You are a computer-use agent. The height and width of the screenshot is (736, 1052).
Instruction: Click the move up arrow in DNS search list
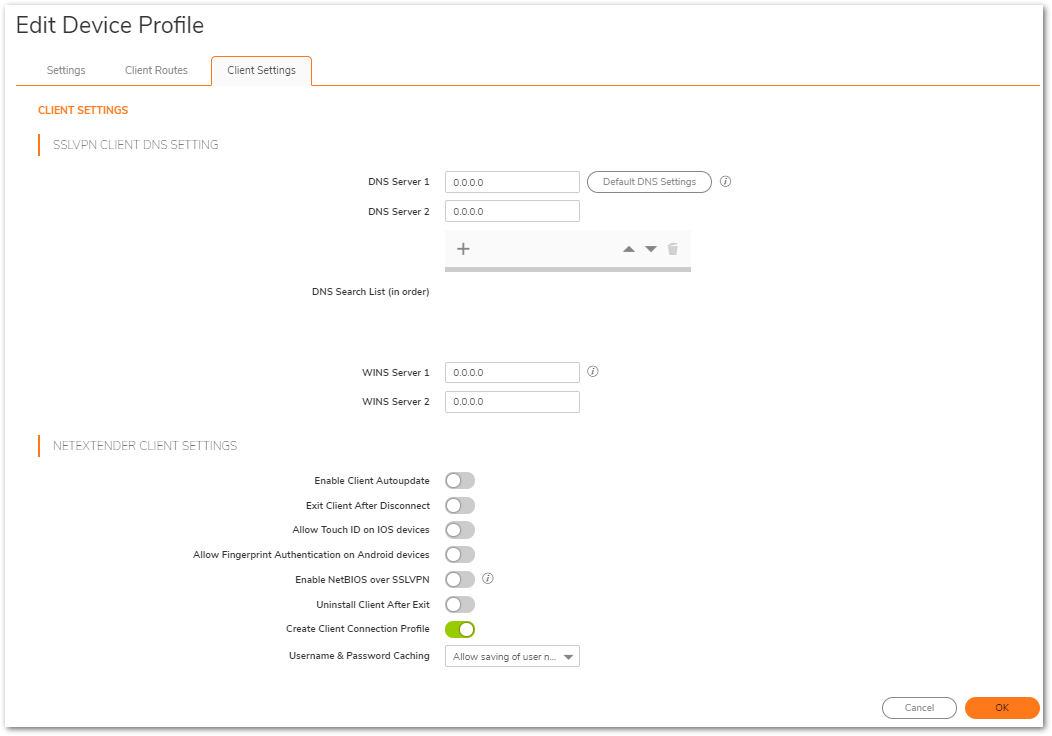(629, 249)
